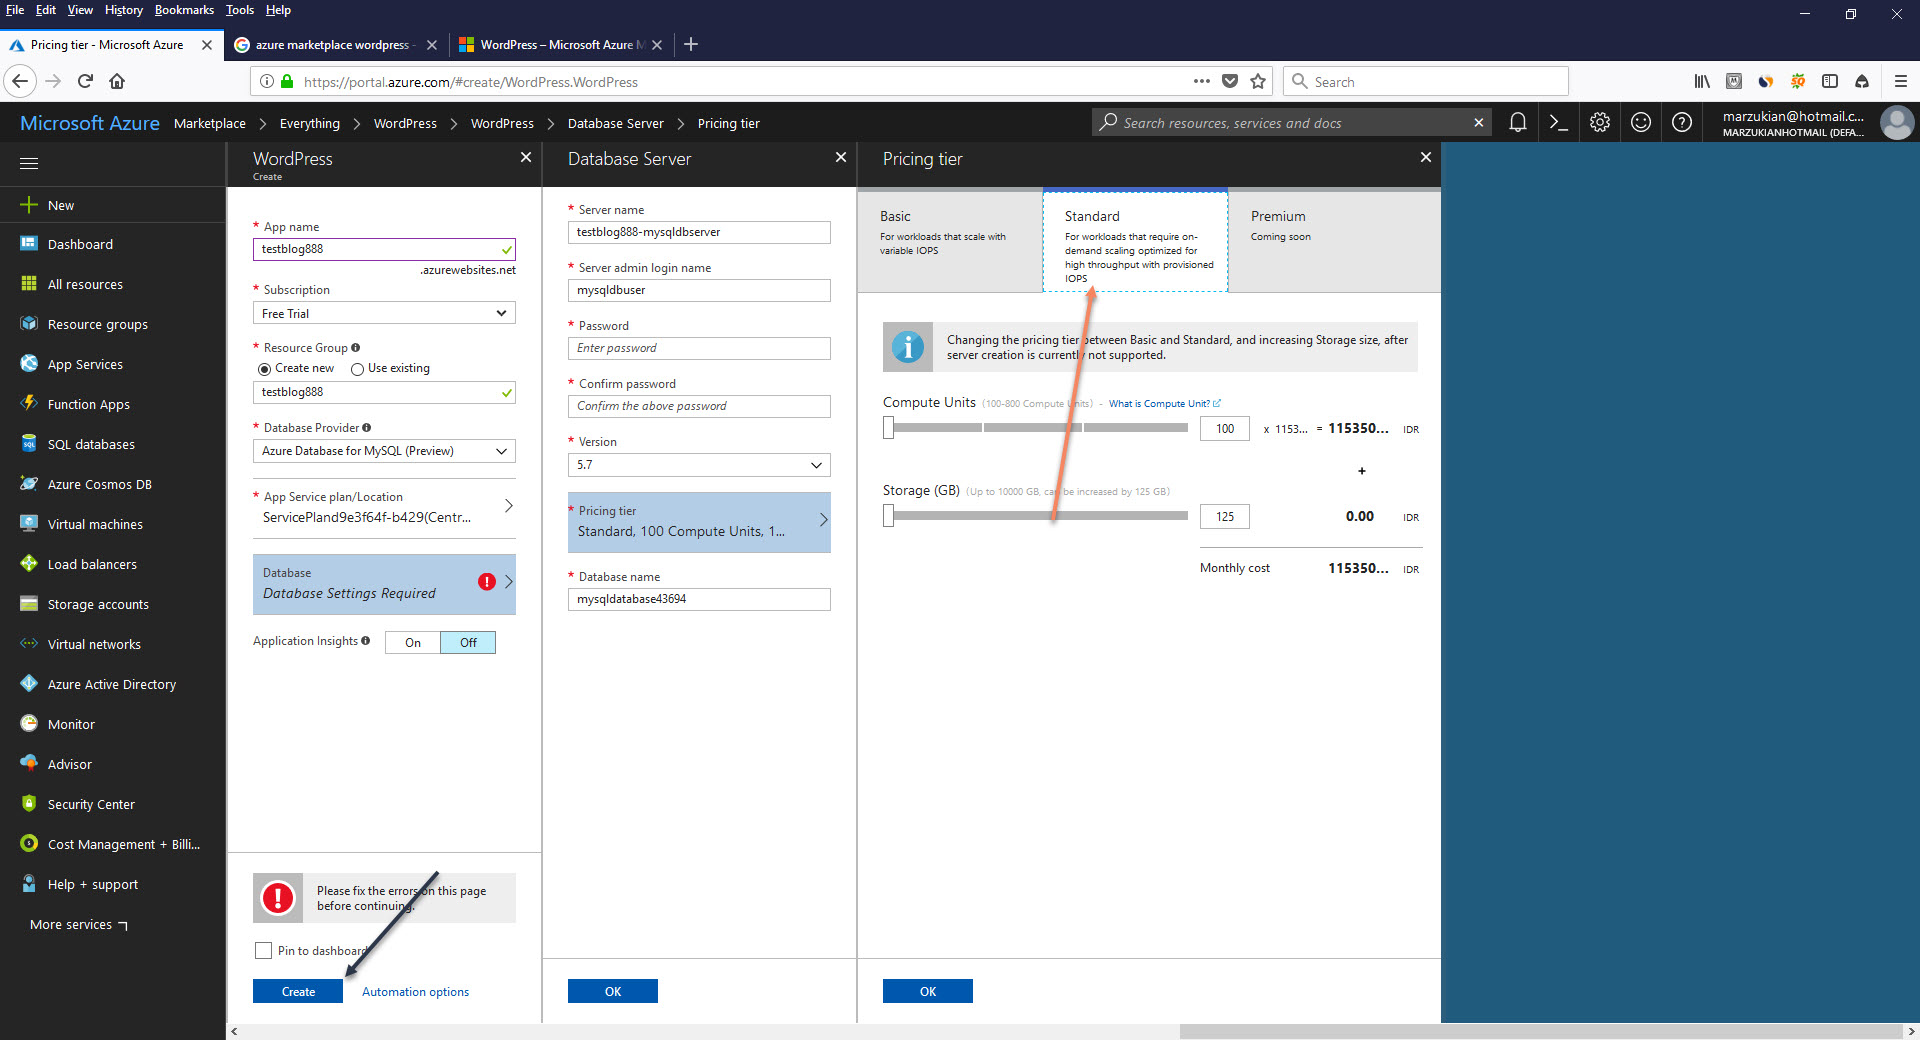The width and height of the screenshot is (1920, 1040).
Task: Open the MySQL Version dropdown
Action: click(x=698, y=465)
